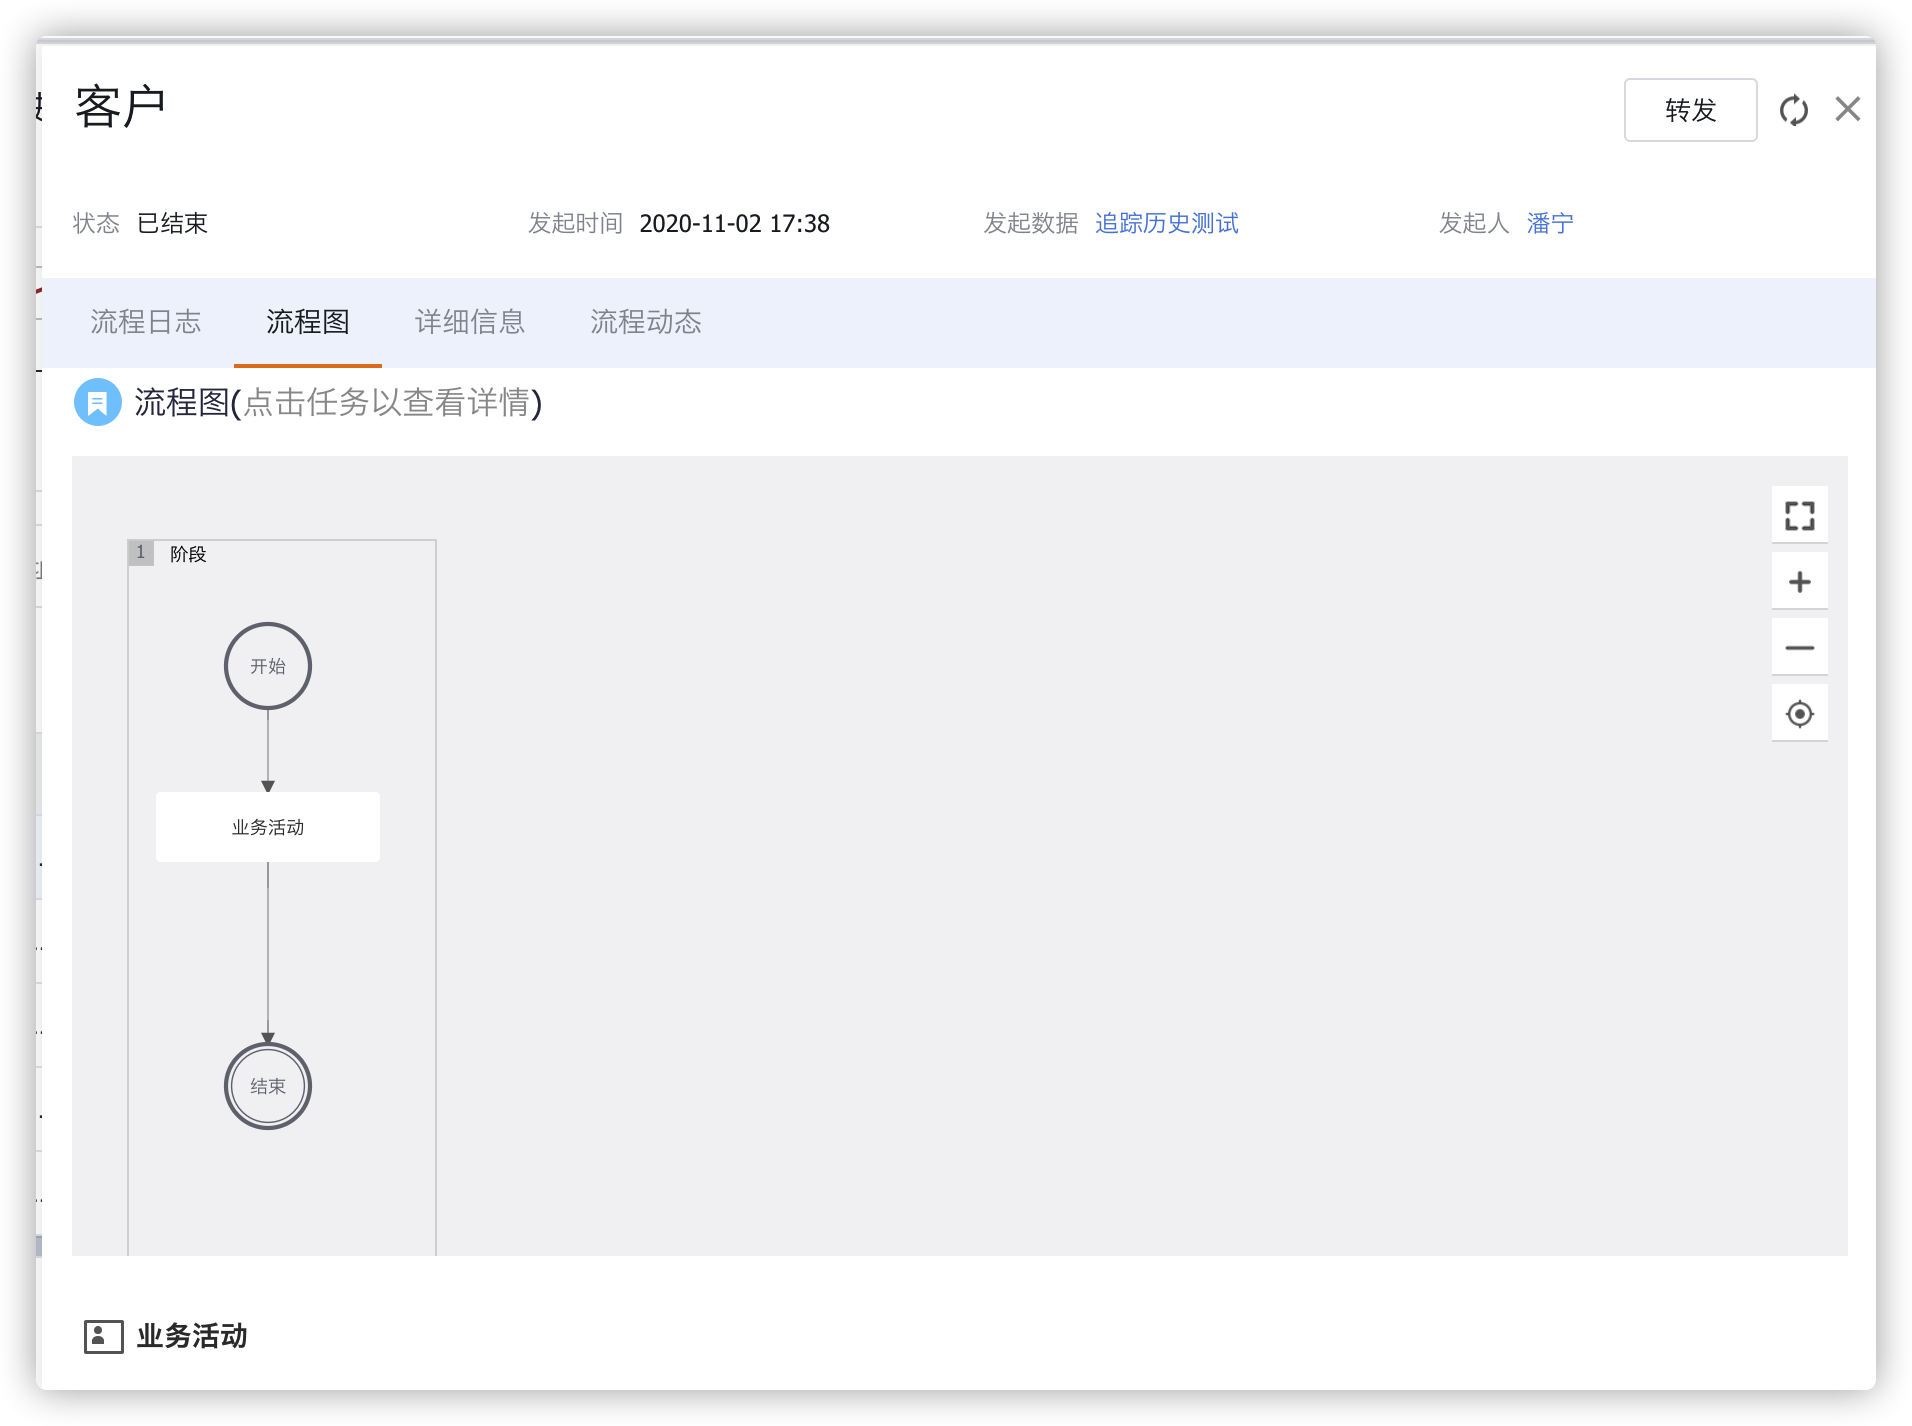Click the person card icon beside 业务活动
1912x1426 pixels.
103,1336
